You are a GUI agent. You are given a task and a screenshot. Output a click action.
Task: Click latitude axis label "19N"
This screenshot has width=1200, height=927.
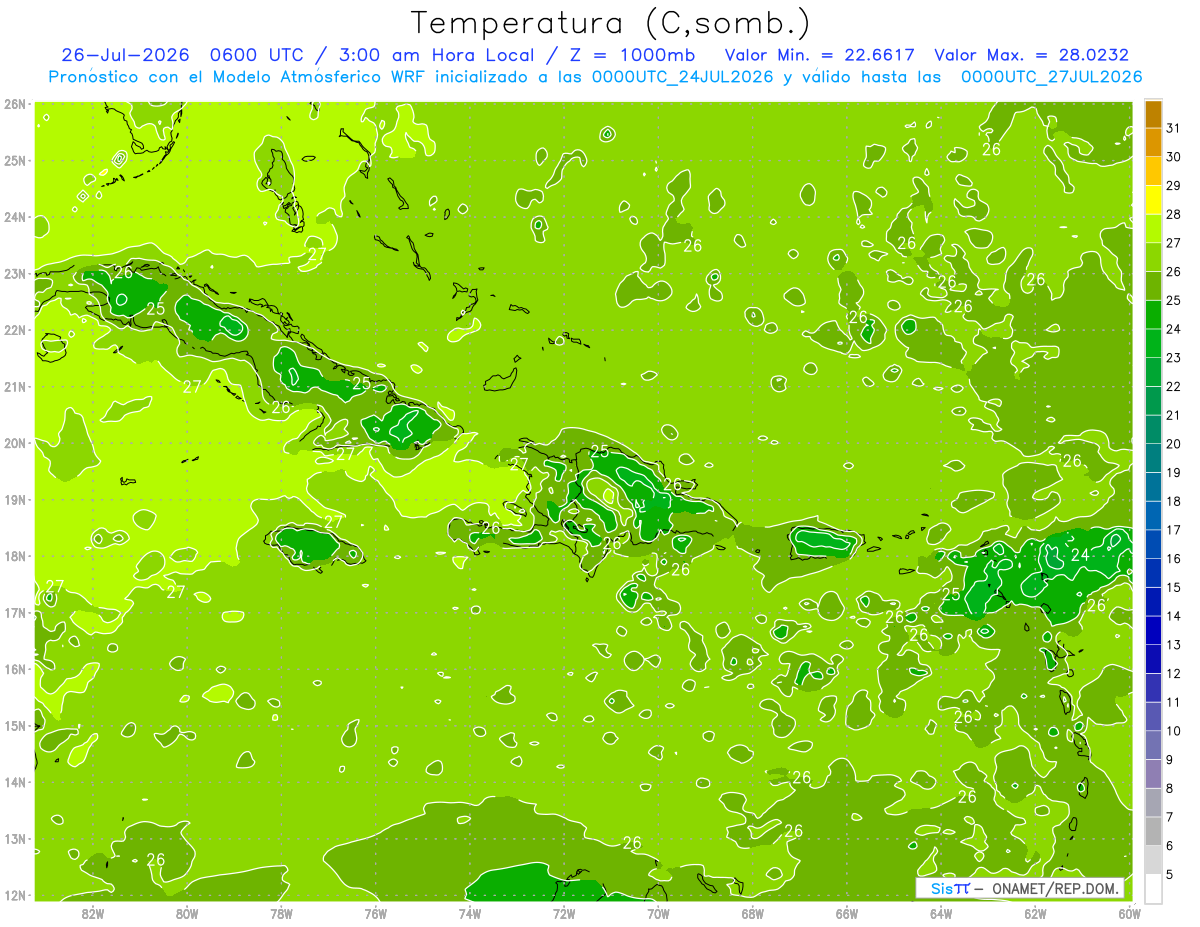pos(15,499)
